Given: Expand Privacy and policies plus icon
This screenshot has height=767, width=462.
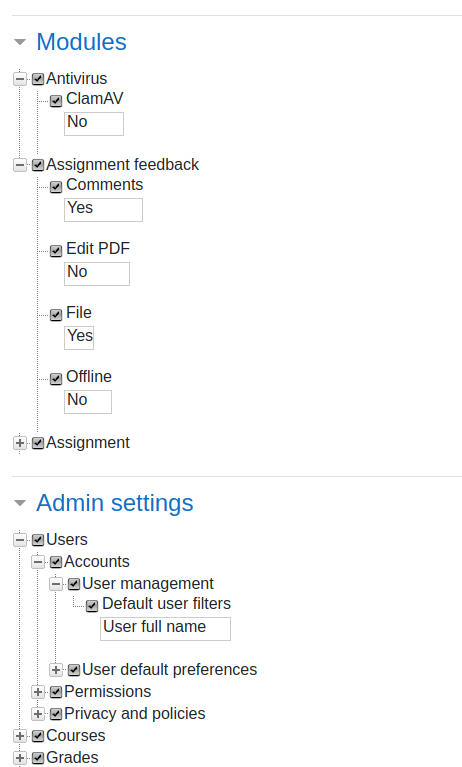Looking at the screenshot, I should click(38, 714).
